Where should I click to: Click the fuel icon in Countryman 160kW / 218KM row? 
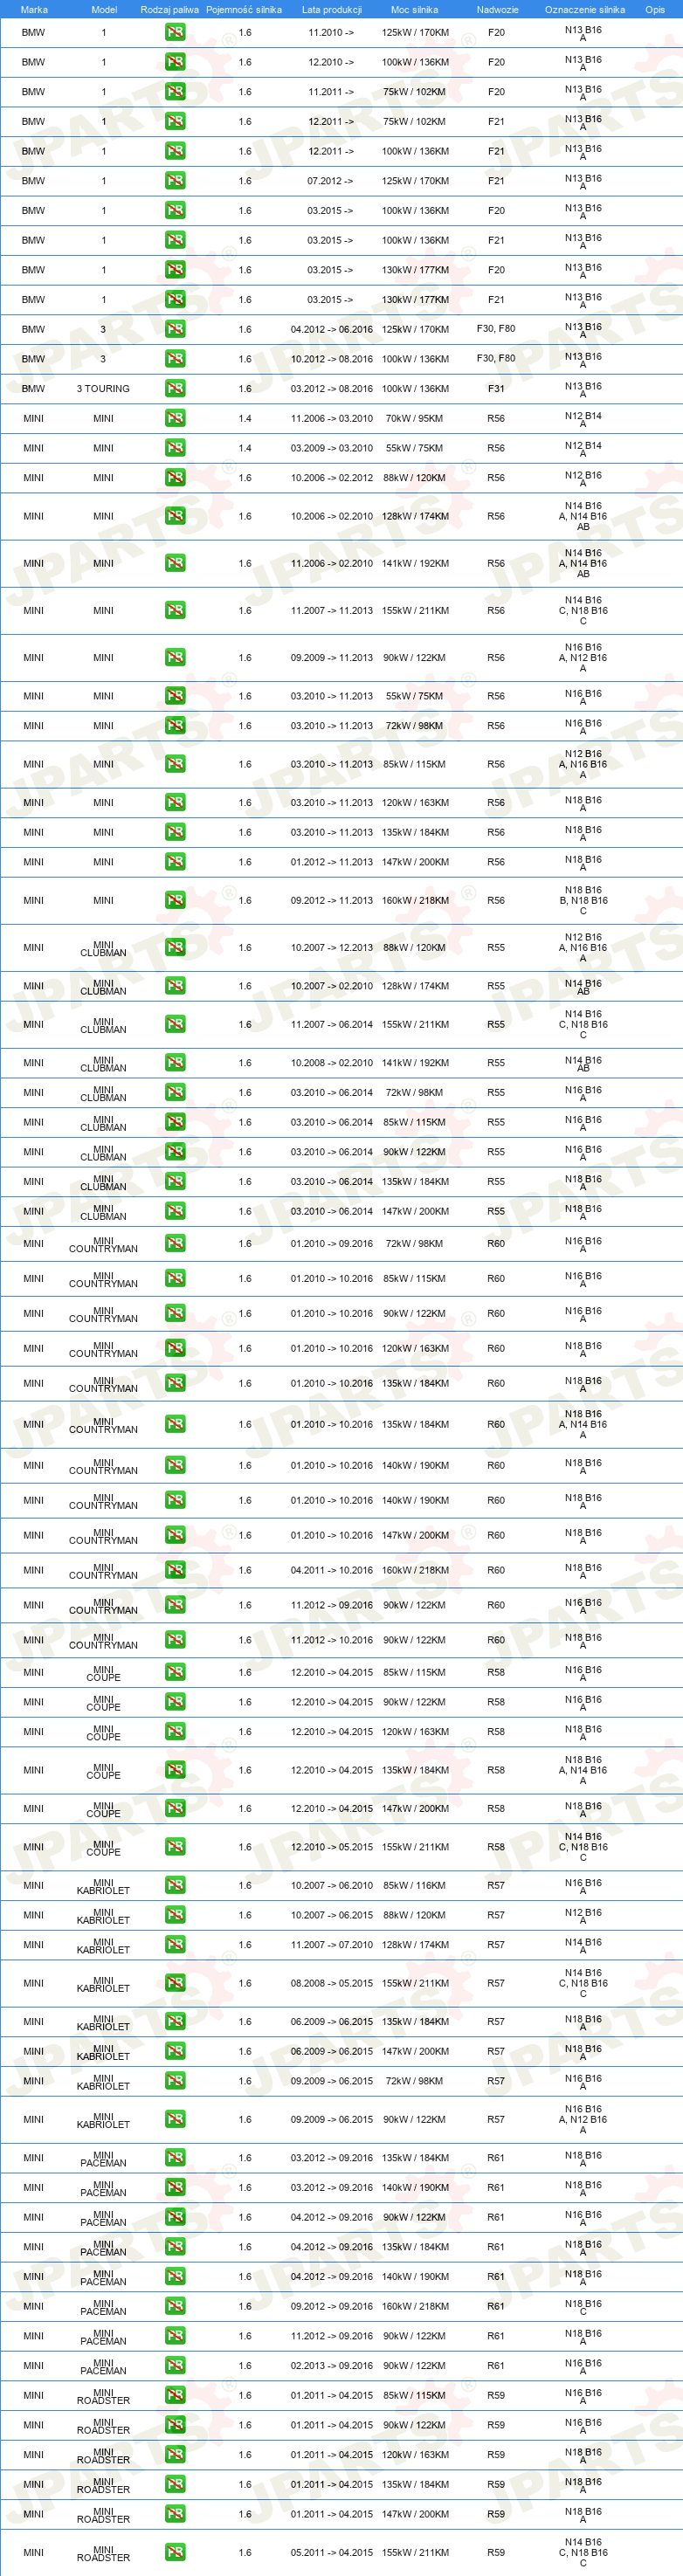click(x=175, y=1570)
